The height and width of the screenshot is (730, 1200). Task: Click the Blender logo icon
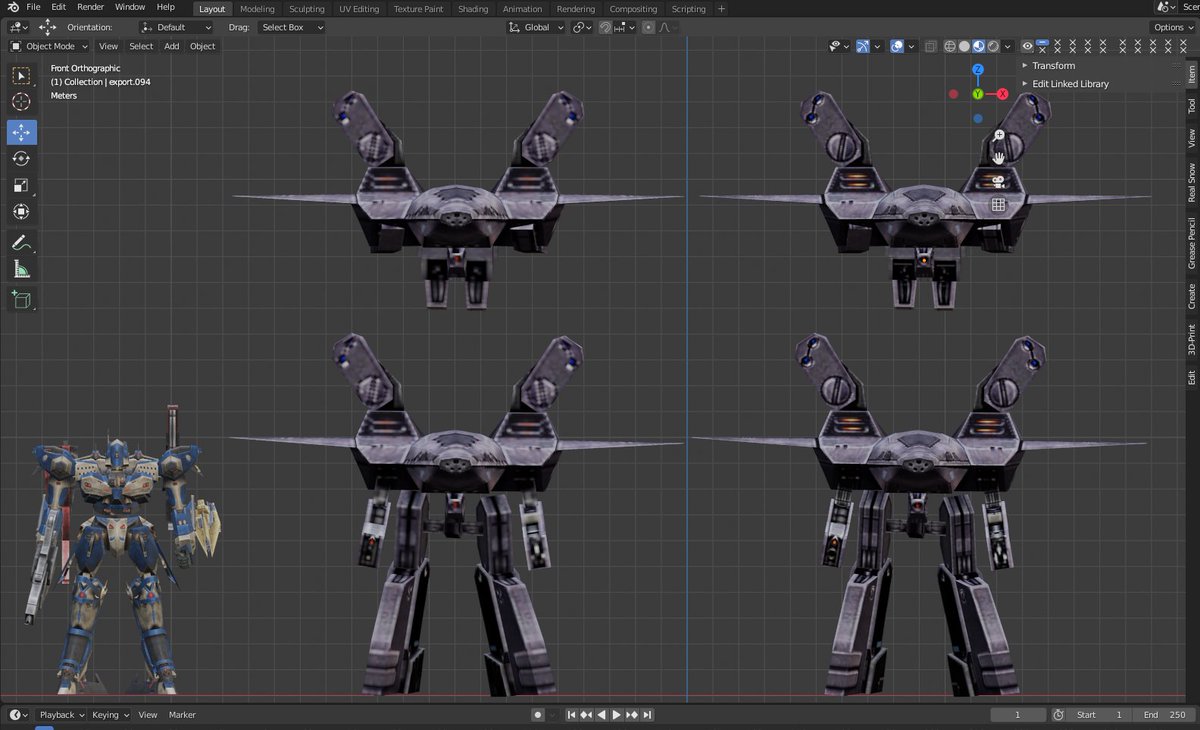[x=13, y=7]
